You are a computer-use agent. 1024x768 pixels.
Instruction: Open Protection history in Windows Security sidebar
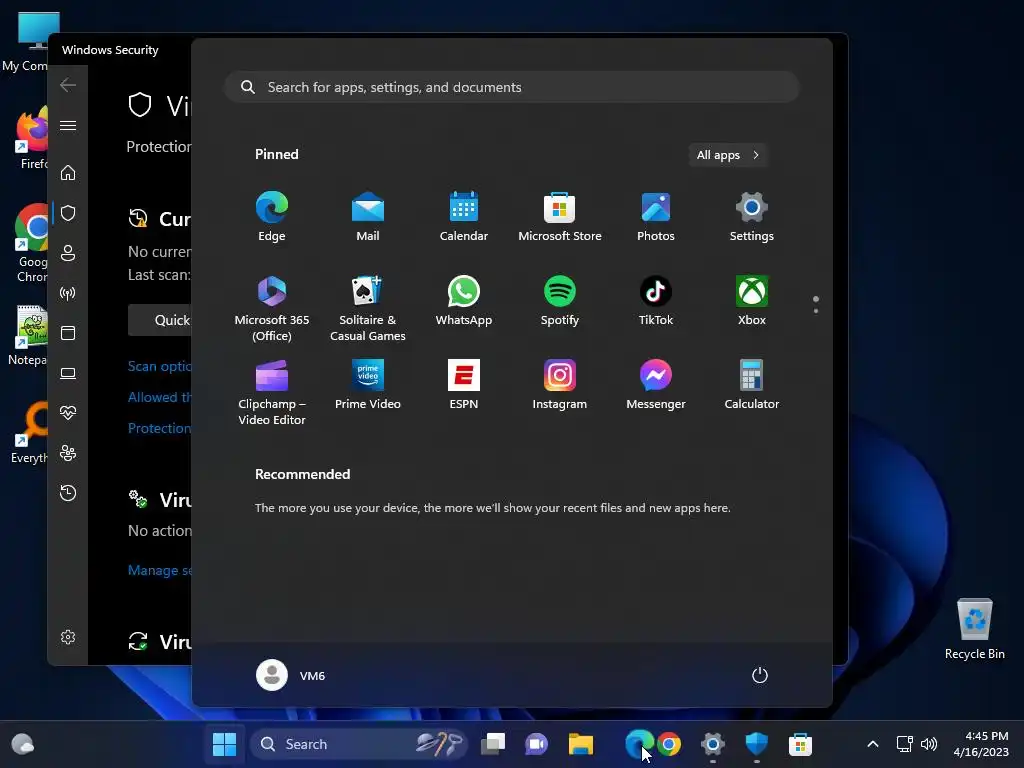coord(68,493)
